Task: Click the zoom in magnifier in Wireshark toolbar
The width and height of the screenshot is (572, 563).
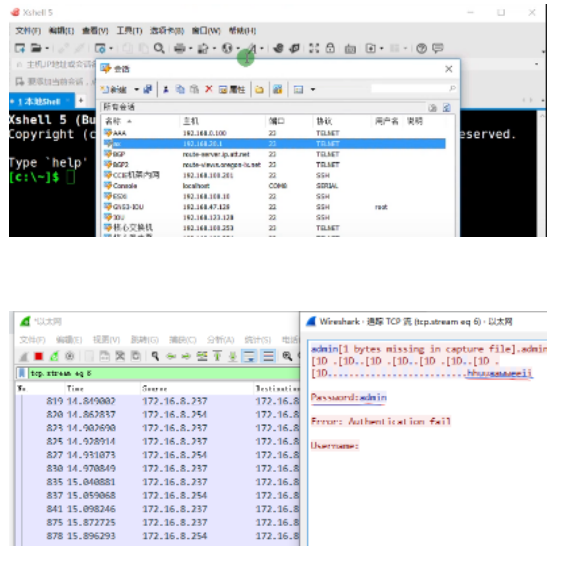Action: [x=287, y=356]
